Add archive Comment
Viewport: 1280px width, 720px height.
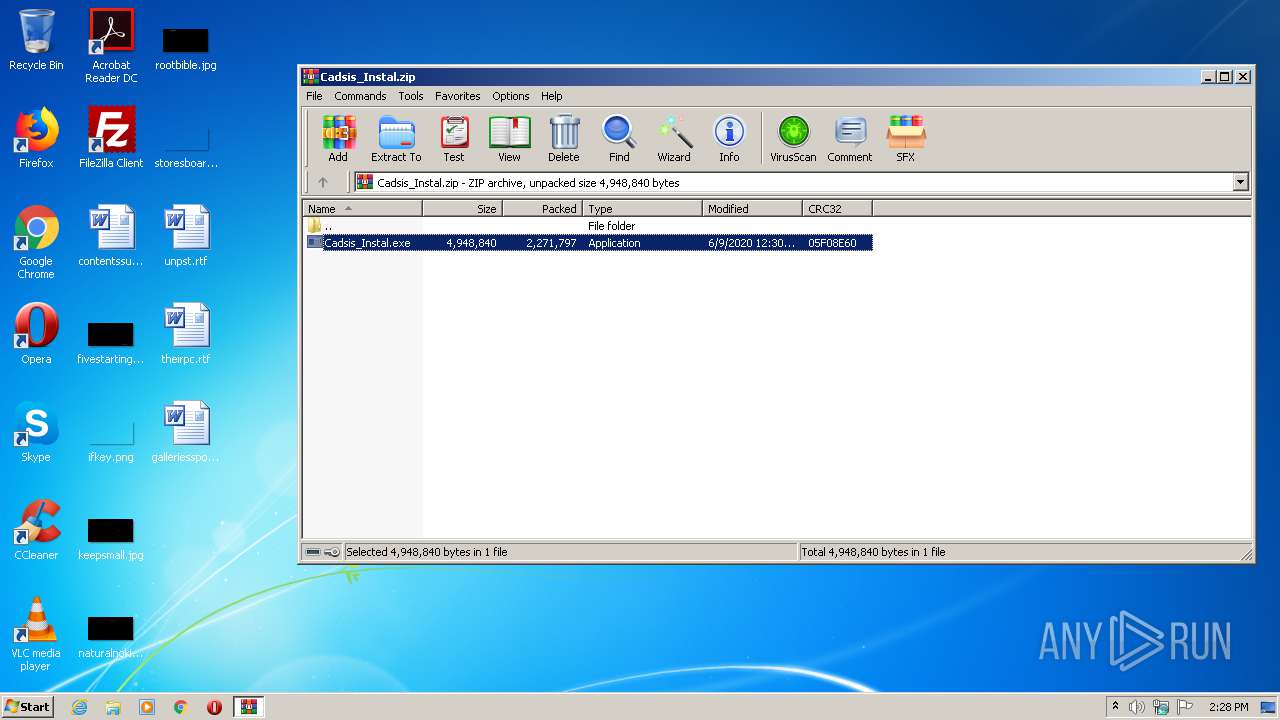[x=850, y=138]
